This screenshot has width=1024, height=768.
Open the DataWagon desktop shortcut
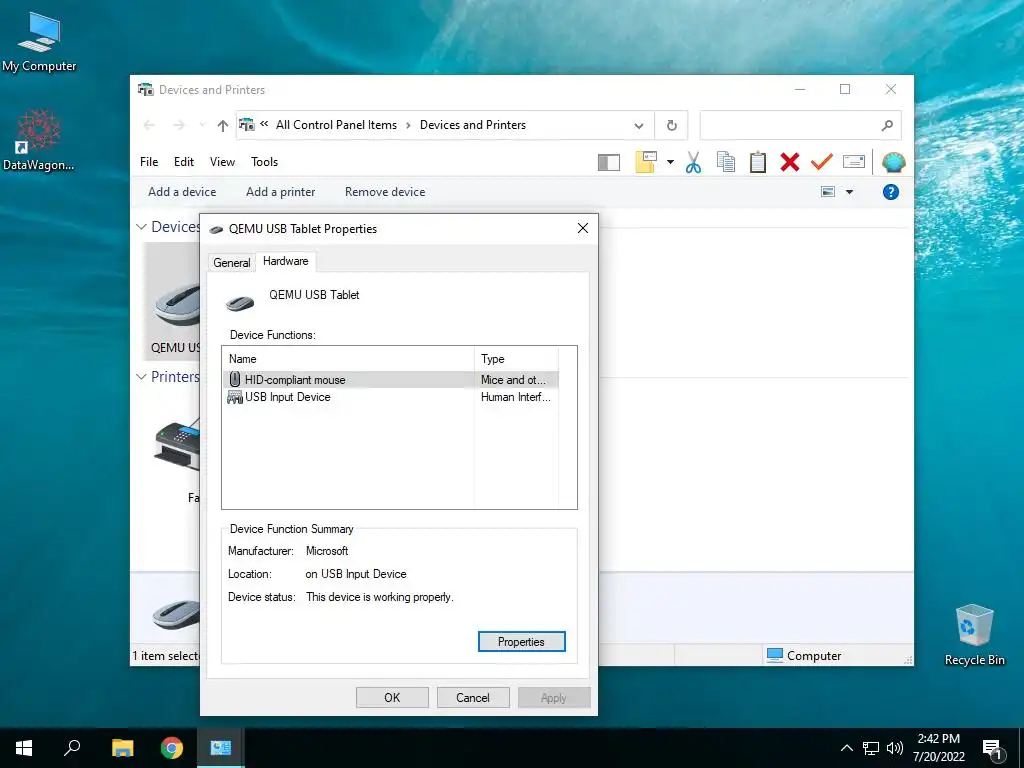(x=39, y=140)
